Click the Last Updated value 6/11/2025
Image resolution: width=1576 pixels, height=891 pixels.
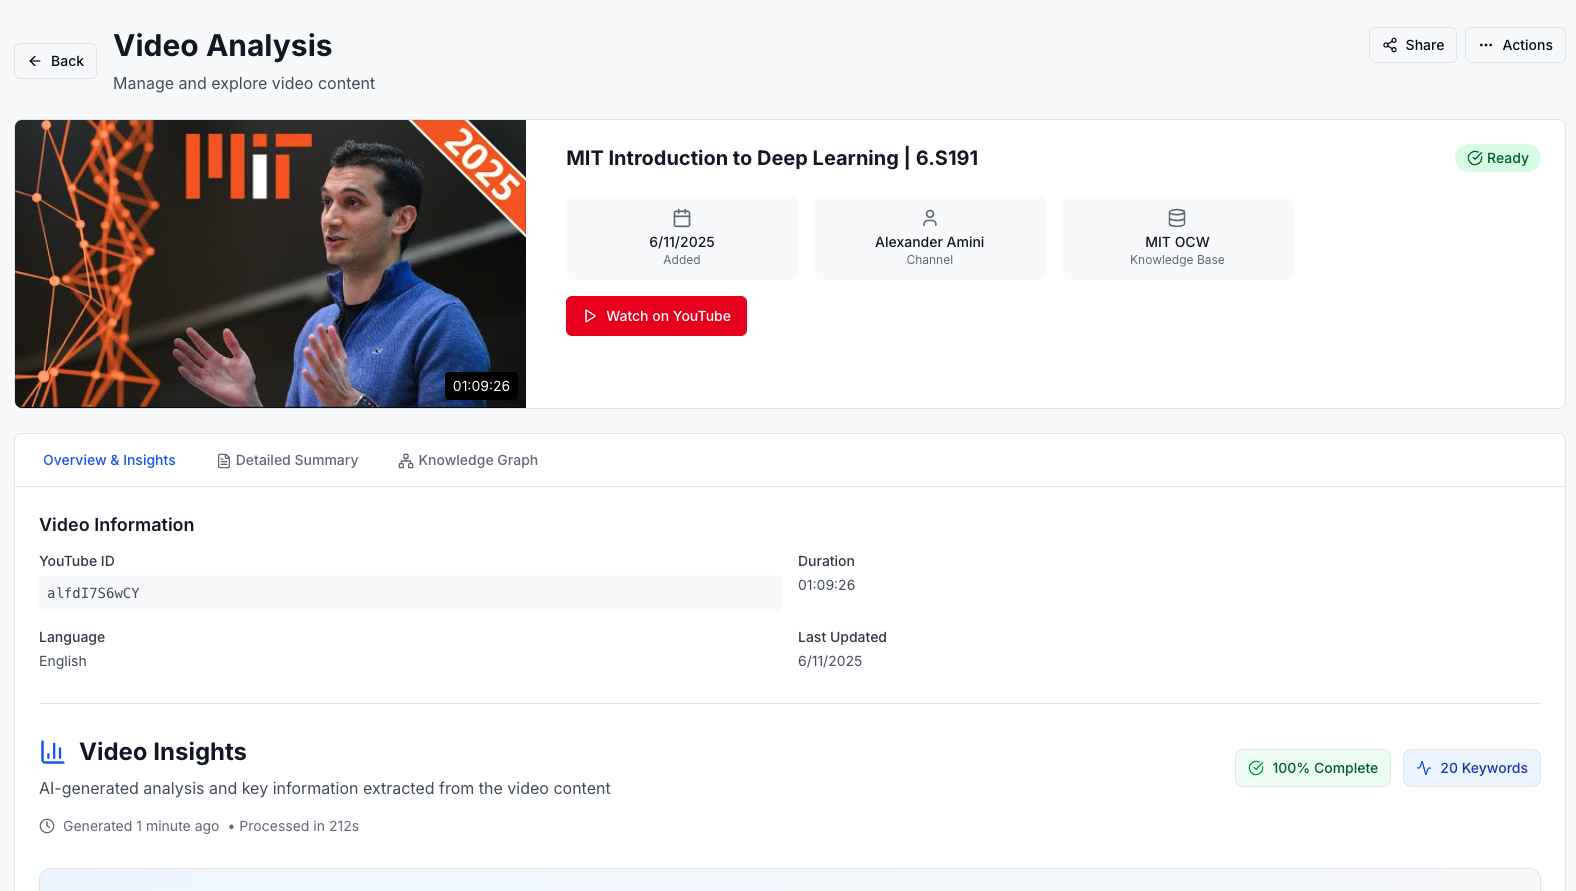(x=830, y=661)
